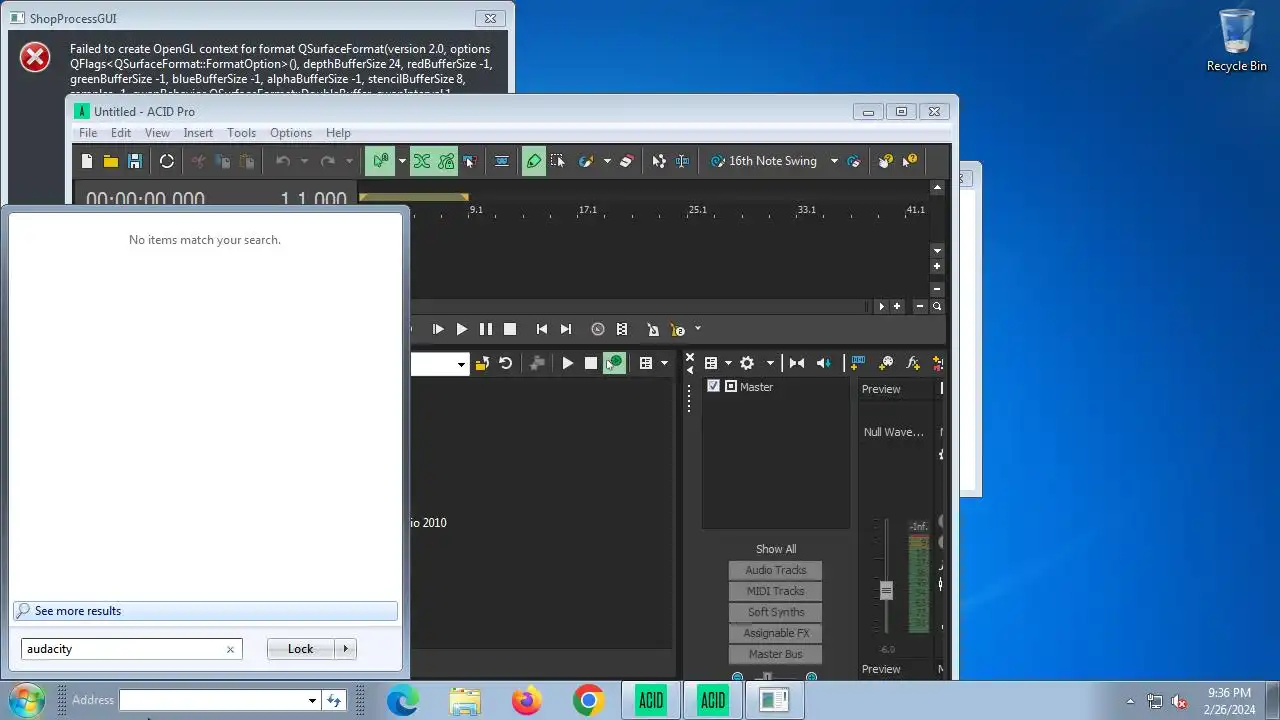Open the Paint tool dropdown arrow

pyautogui.click(x=606, y=161)
